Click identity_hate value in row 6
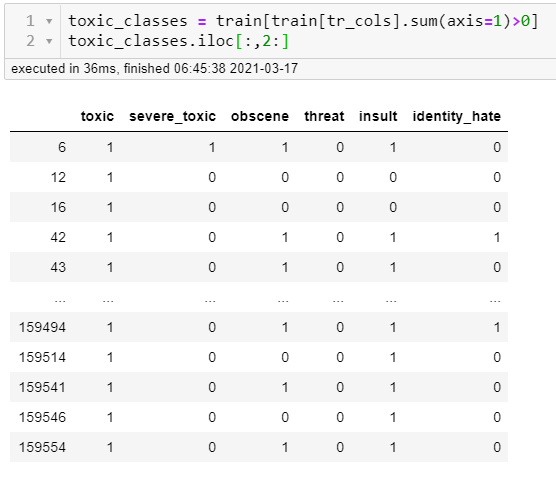The height and width of the screenshot is (480, 556). 497,147
